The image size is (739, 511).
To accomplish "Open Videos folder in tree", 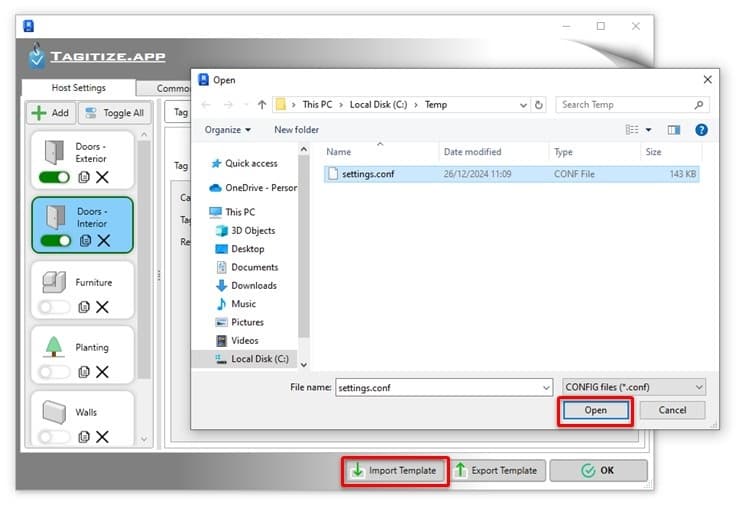I will [x=238, y=341].
